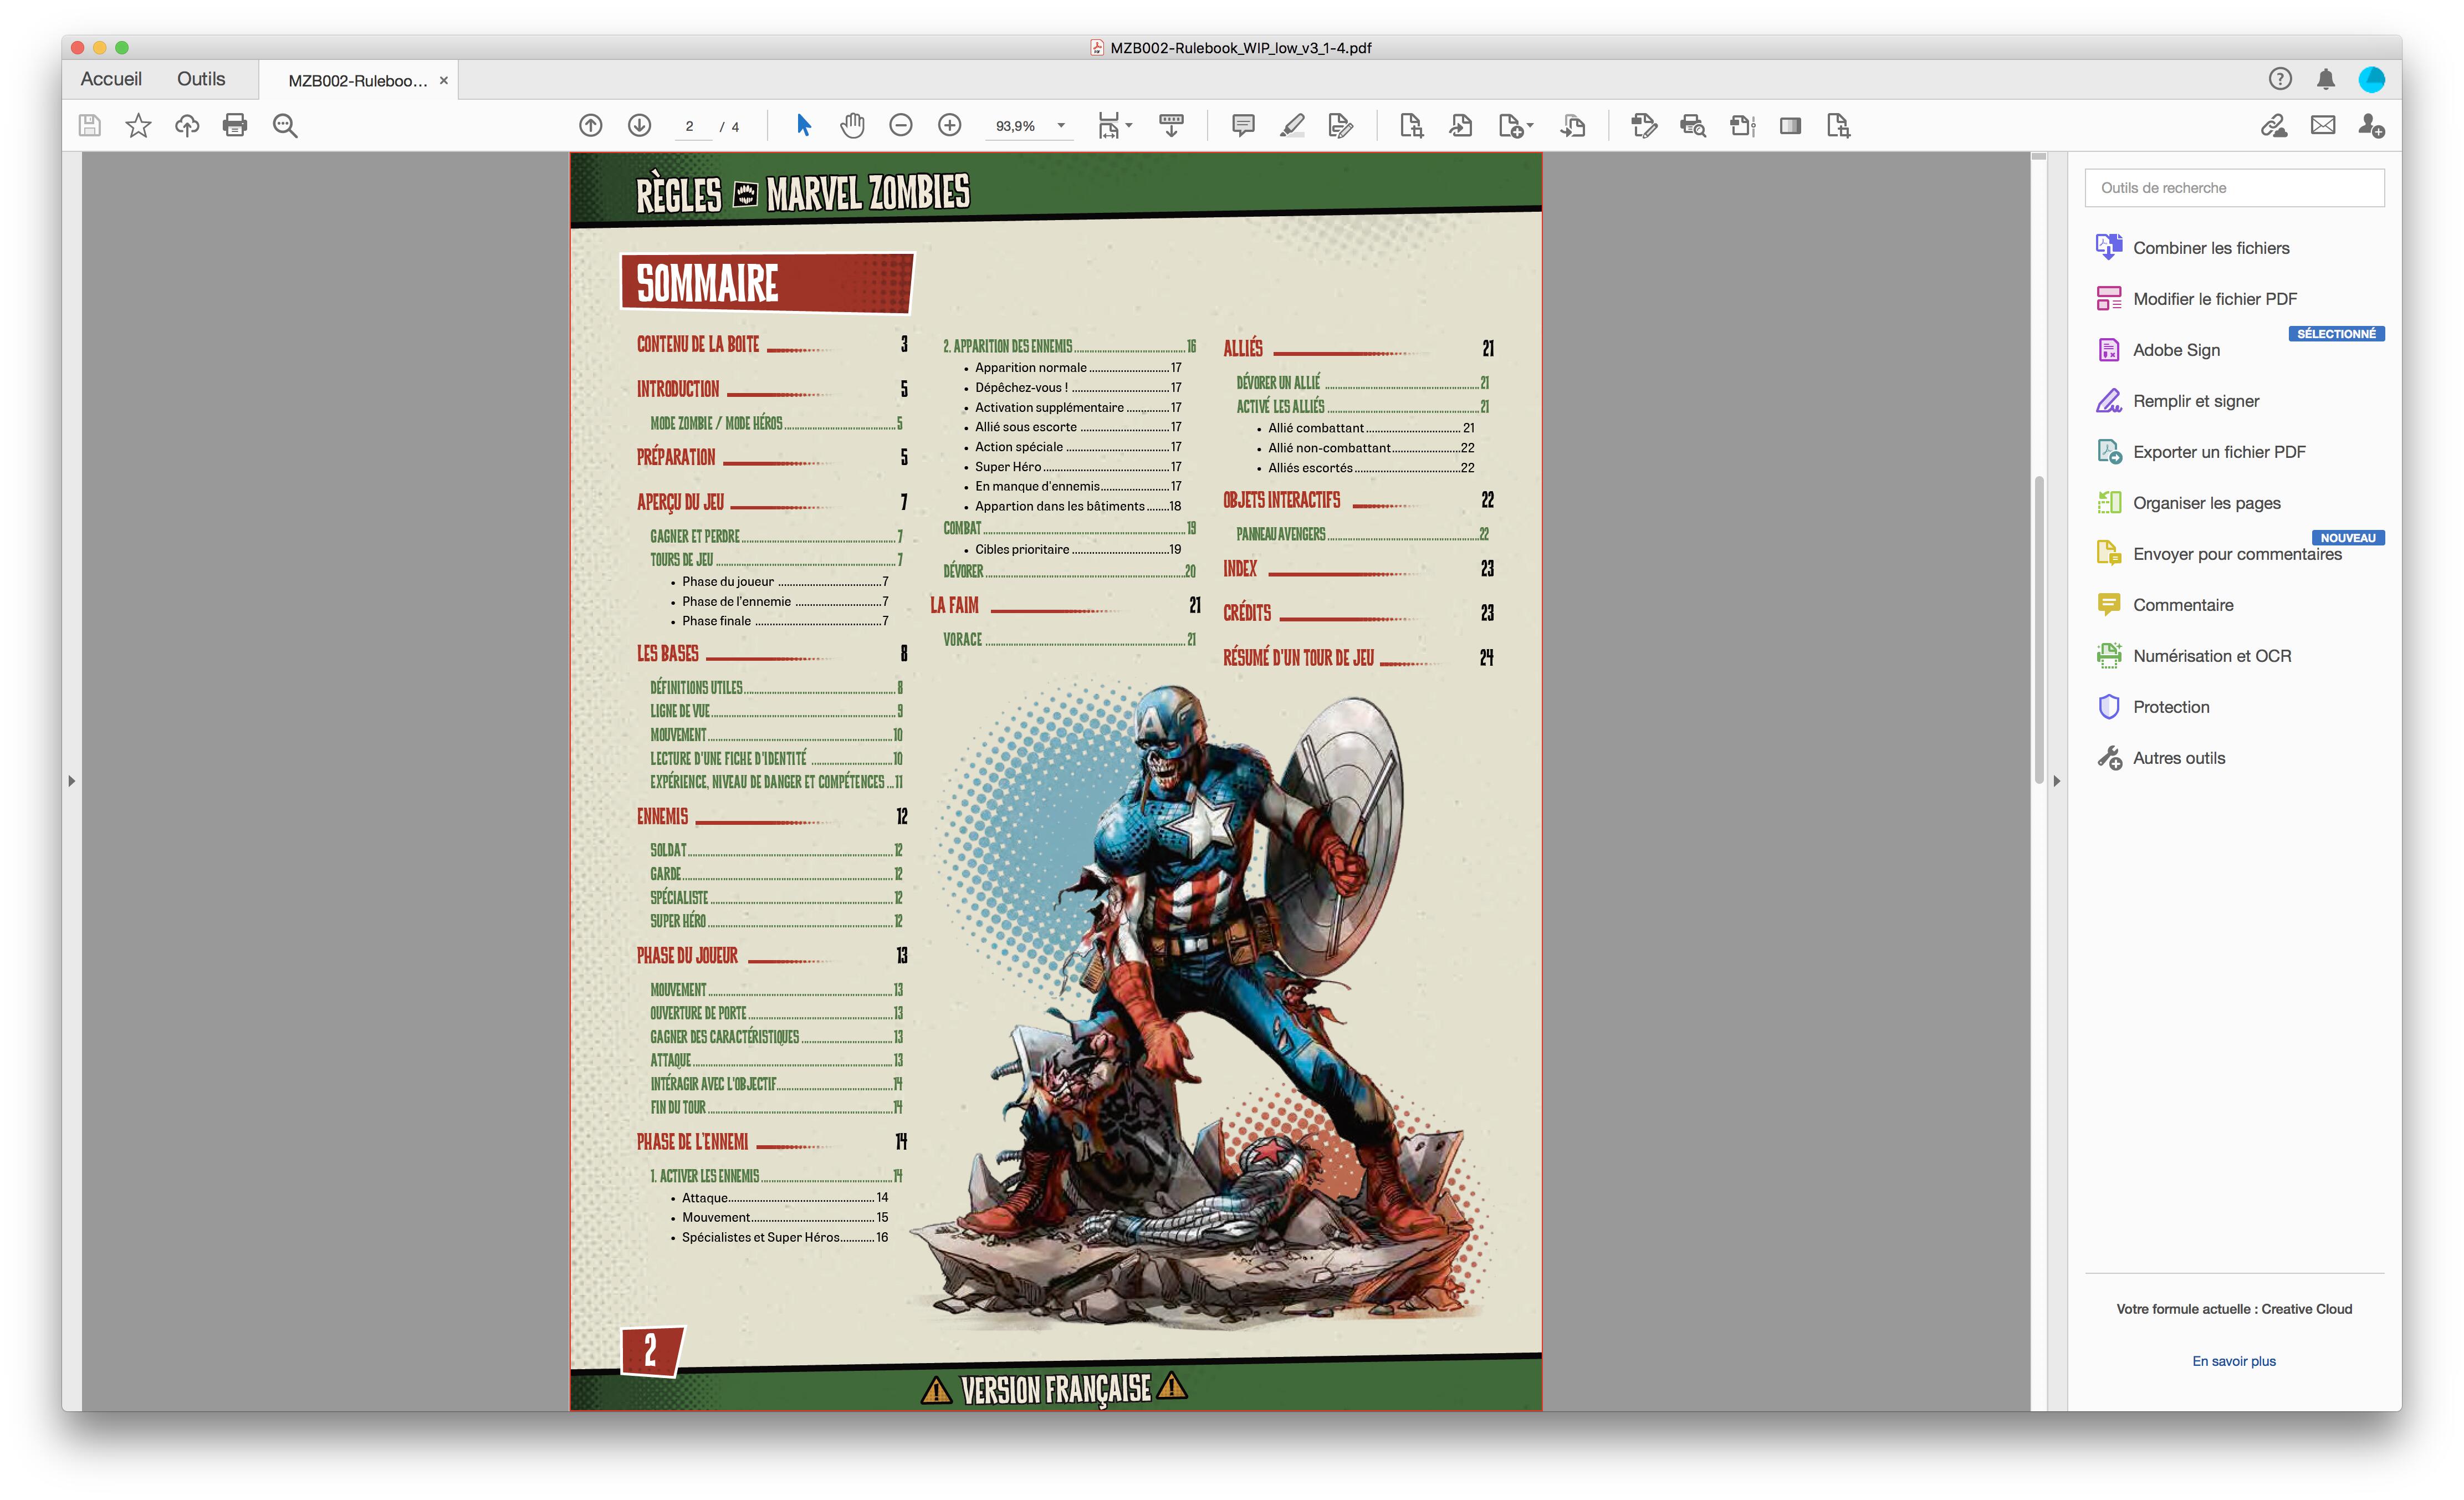The height and width of the screenshot is (1500, 2464).
Task: Send file by email envelope icon
Action: (2323, 125)
